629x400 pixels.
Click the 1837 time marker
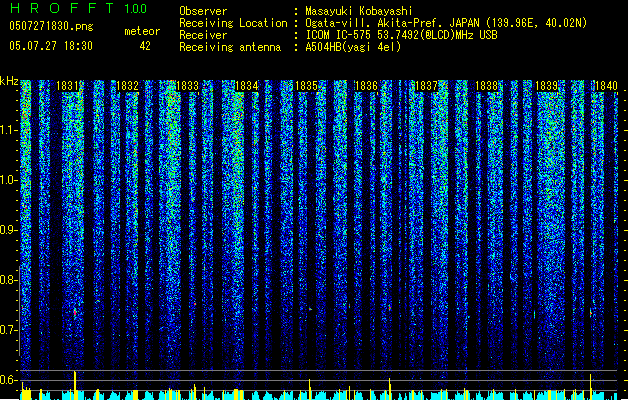[426, 85]
